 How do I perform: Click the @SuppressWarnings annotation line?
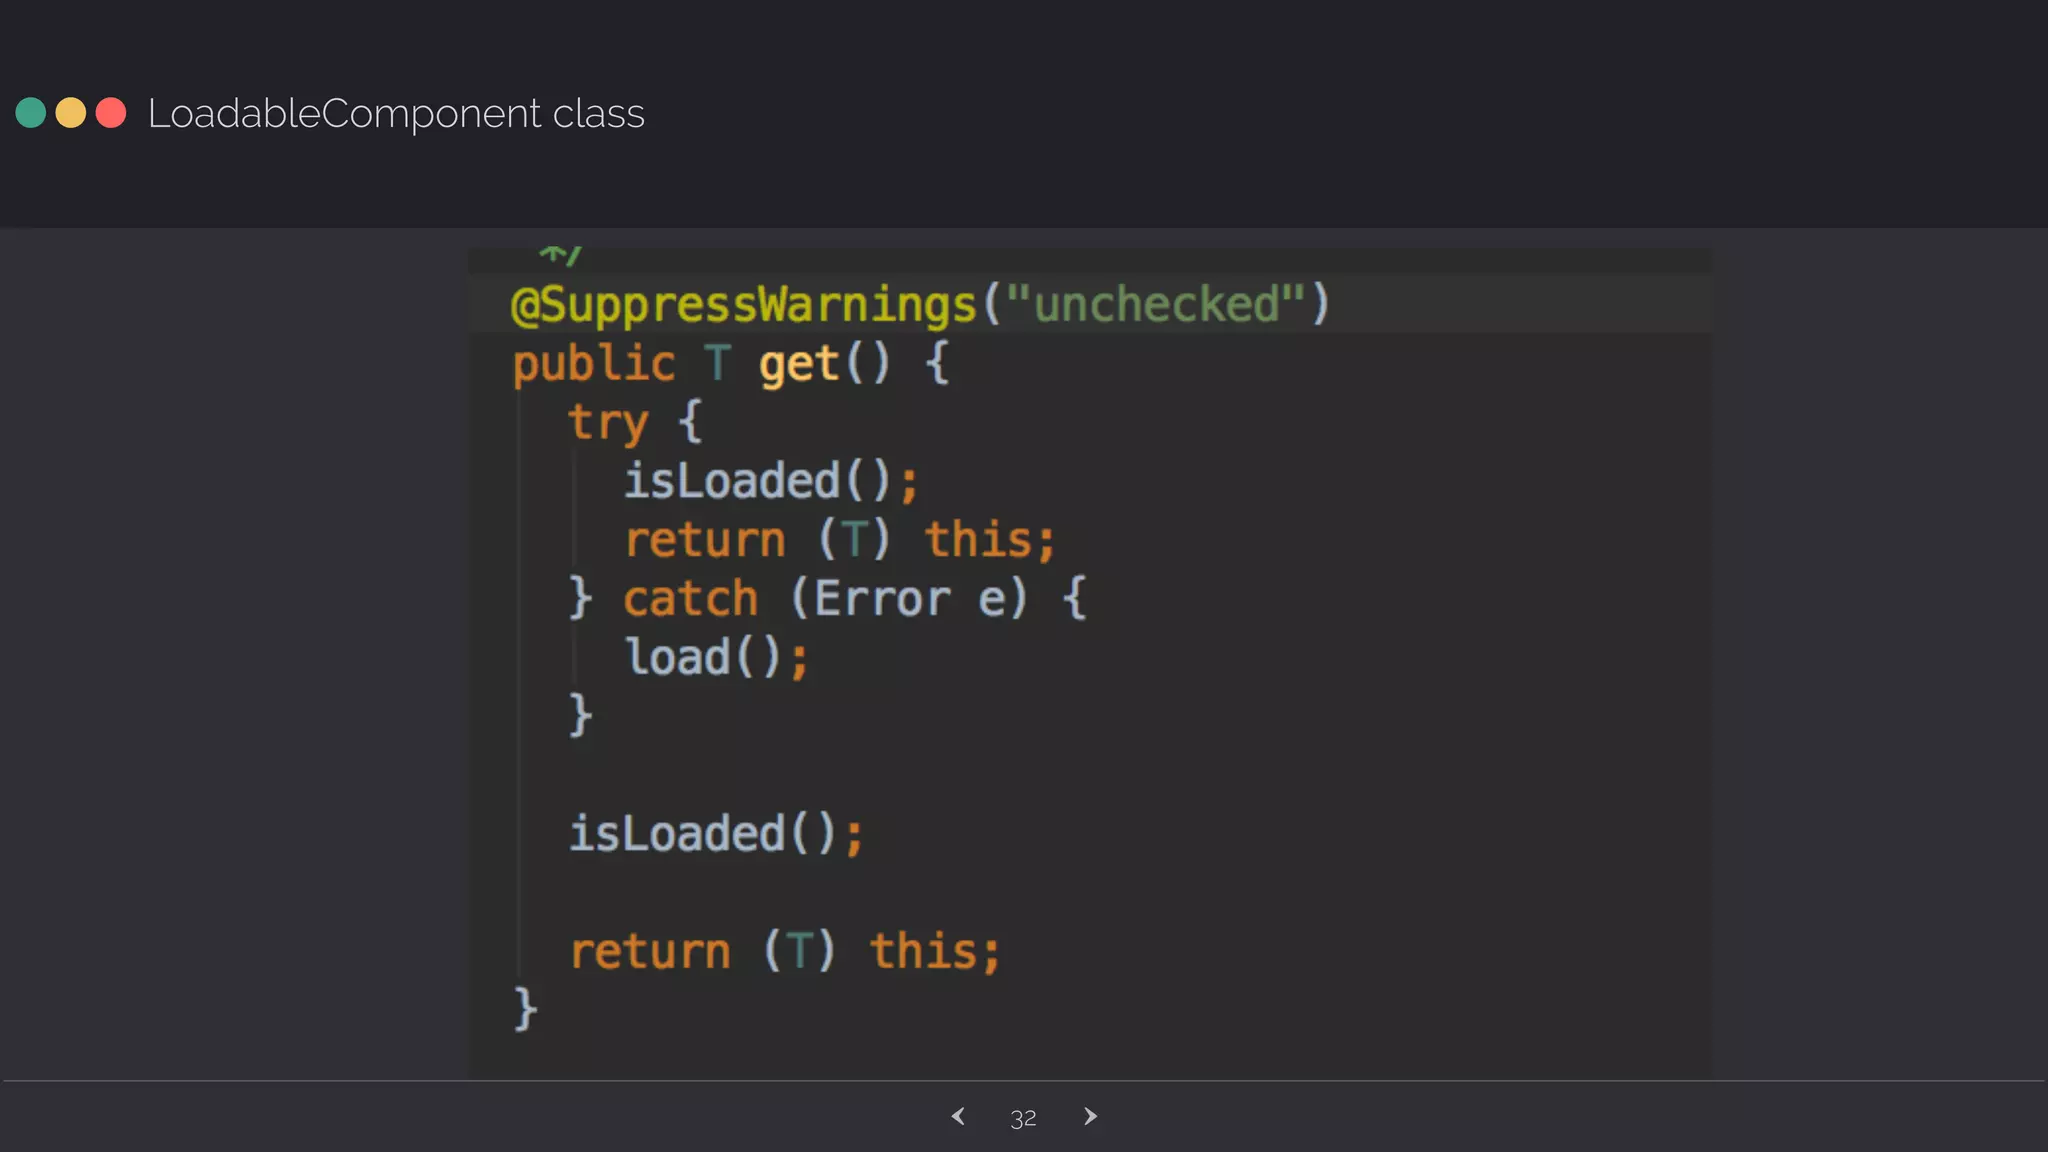(744, 304)
